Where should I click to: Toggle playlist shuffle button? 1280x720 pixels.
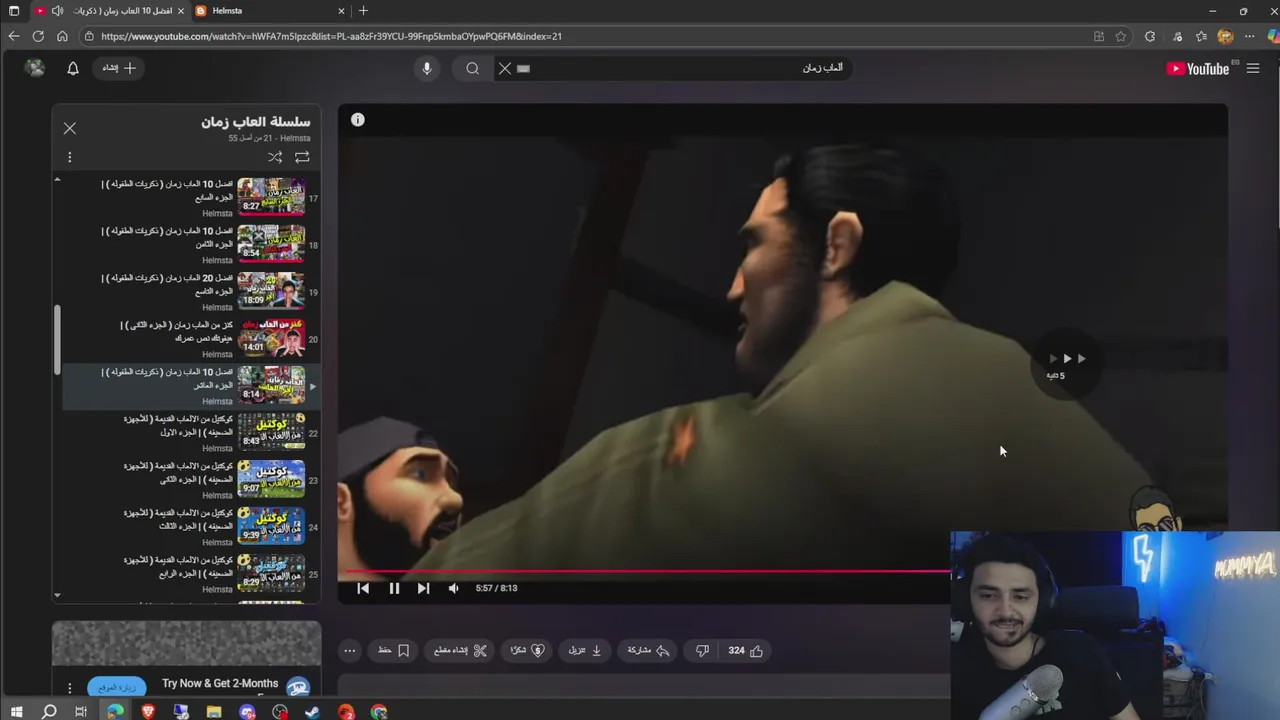coord(275,157)
